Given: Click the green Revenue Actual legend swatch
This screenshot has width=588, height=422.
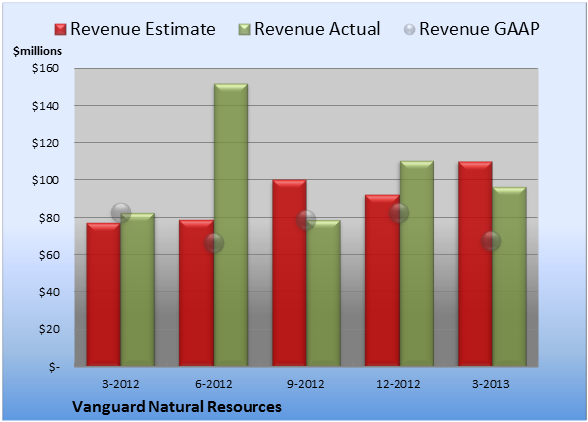Looking at the screenshot, I should (244, 30).
